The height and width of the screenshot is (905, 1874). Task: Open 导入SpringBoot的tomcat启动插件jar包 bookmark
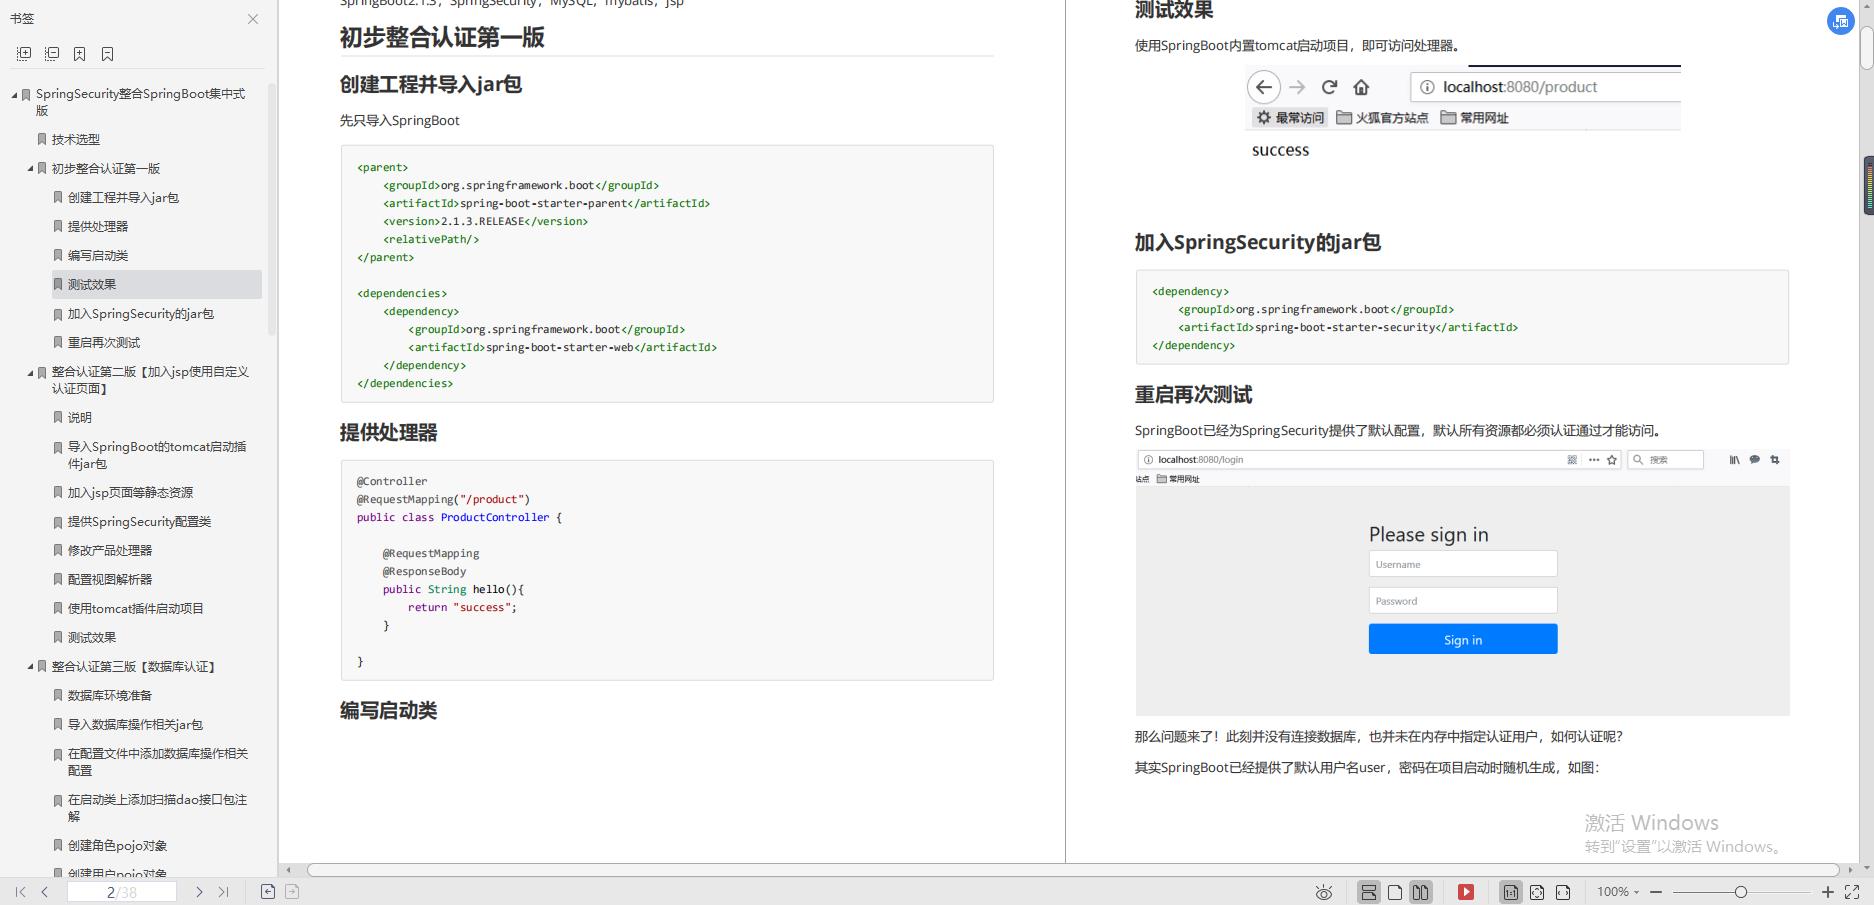(156, 455)
